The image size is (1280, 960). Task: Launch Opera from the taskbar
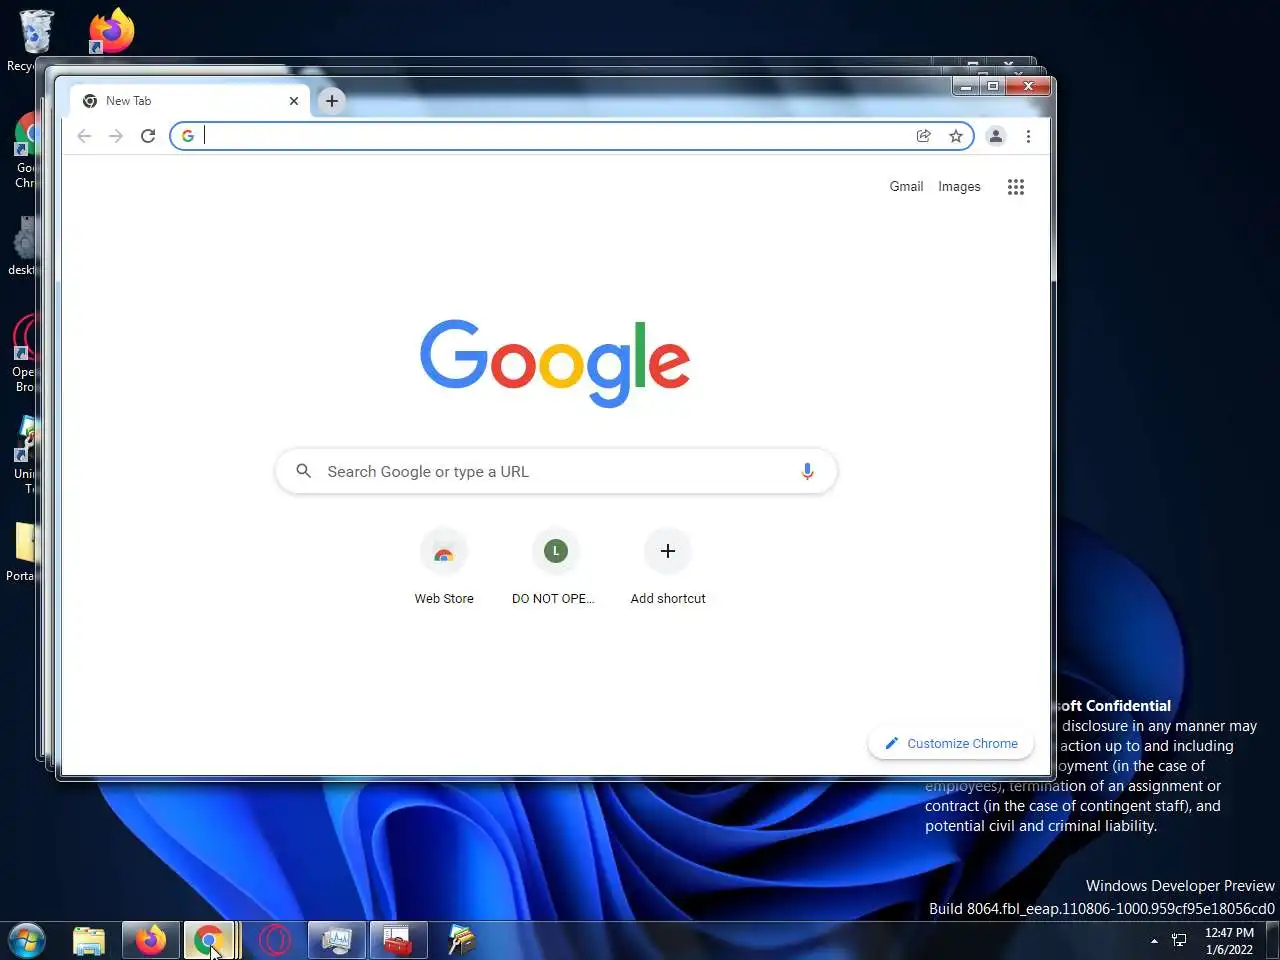[x=274, y=941]
